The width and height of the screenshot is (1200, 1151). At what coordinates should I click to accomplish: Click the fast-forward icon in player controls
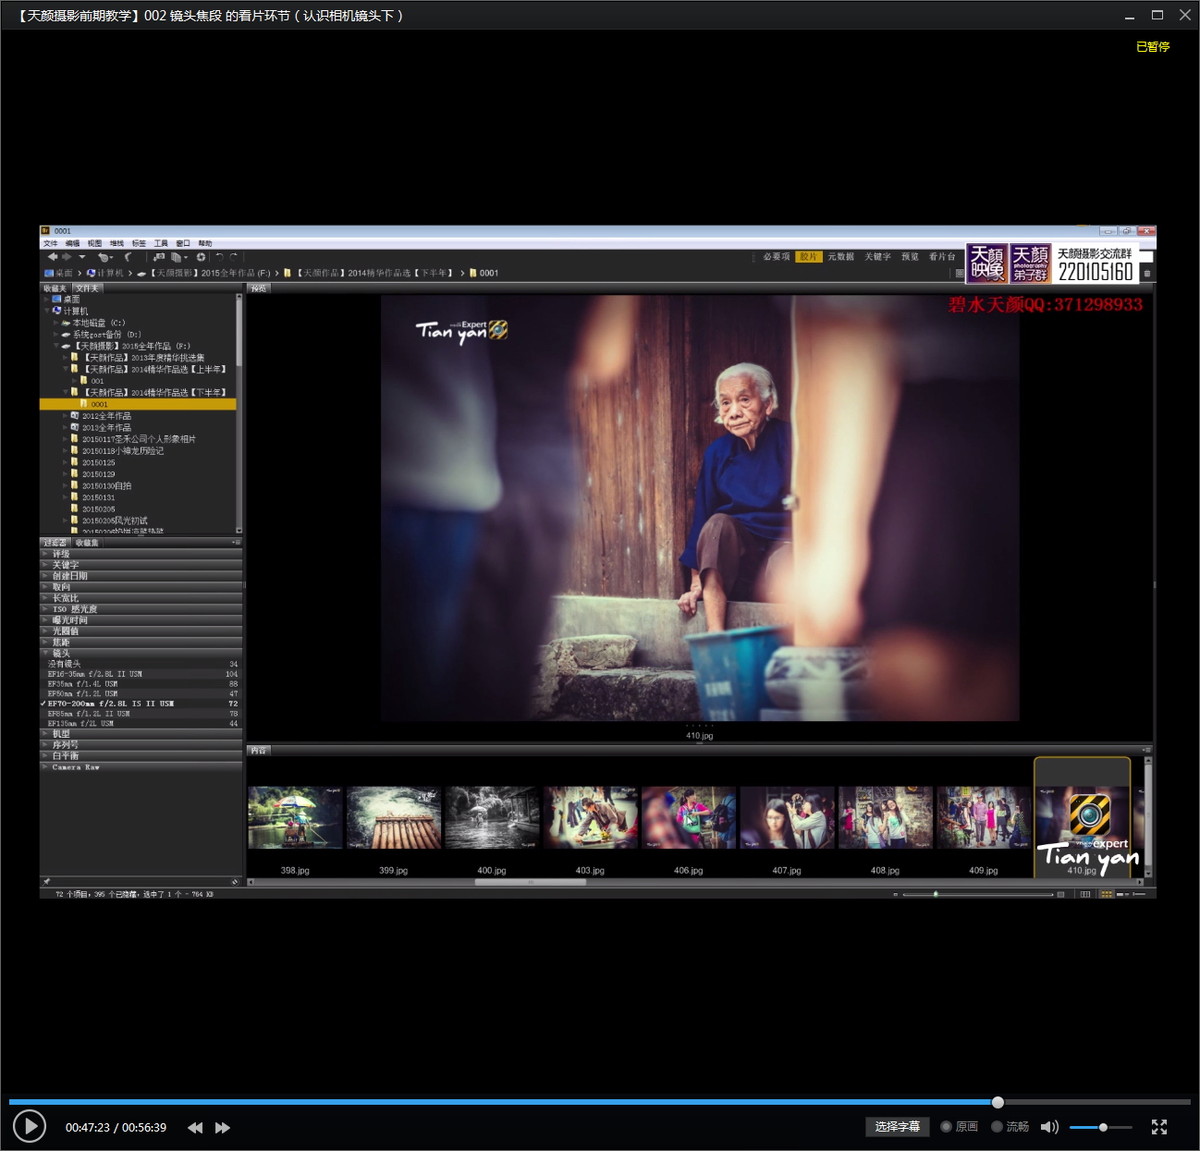point(223,1128)
